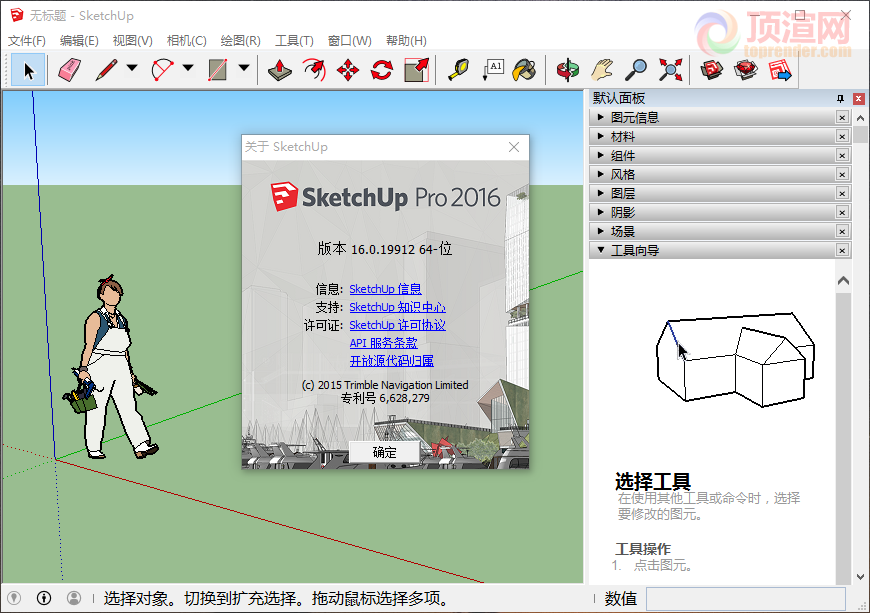870x613 pixels.
Task: Click the geo-location status bar icon
Action: (14, 597)
